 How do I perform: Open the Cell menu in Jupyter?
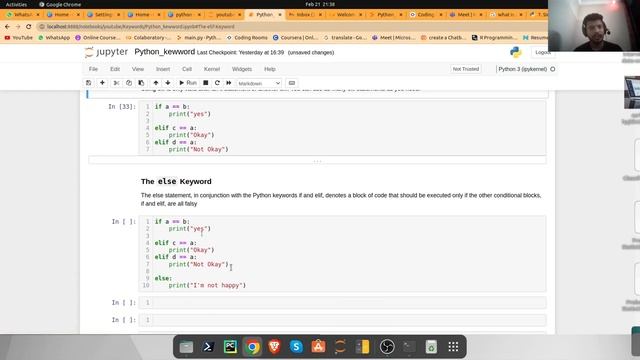coord(187,69)
